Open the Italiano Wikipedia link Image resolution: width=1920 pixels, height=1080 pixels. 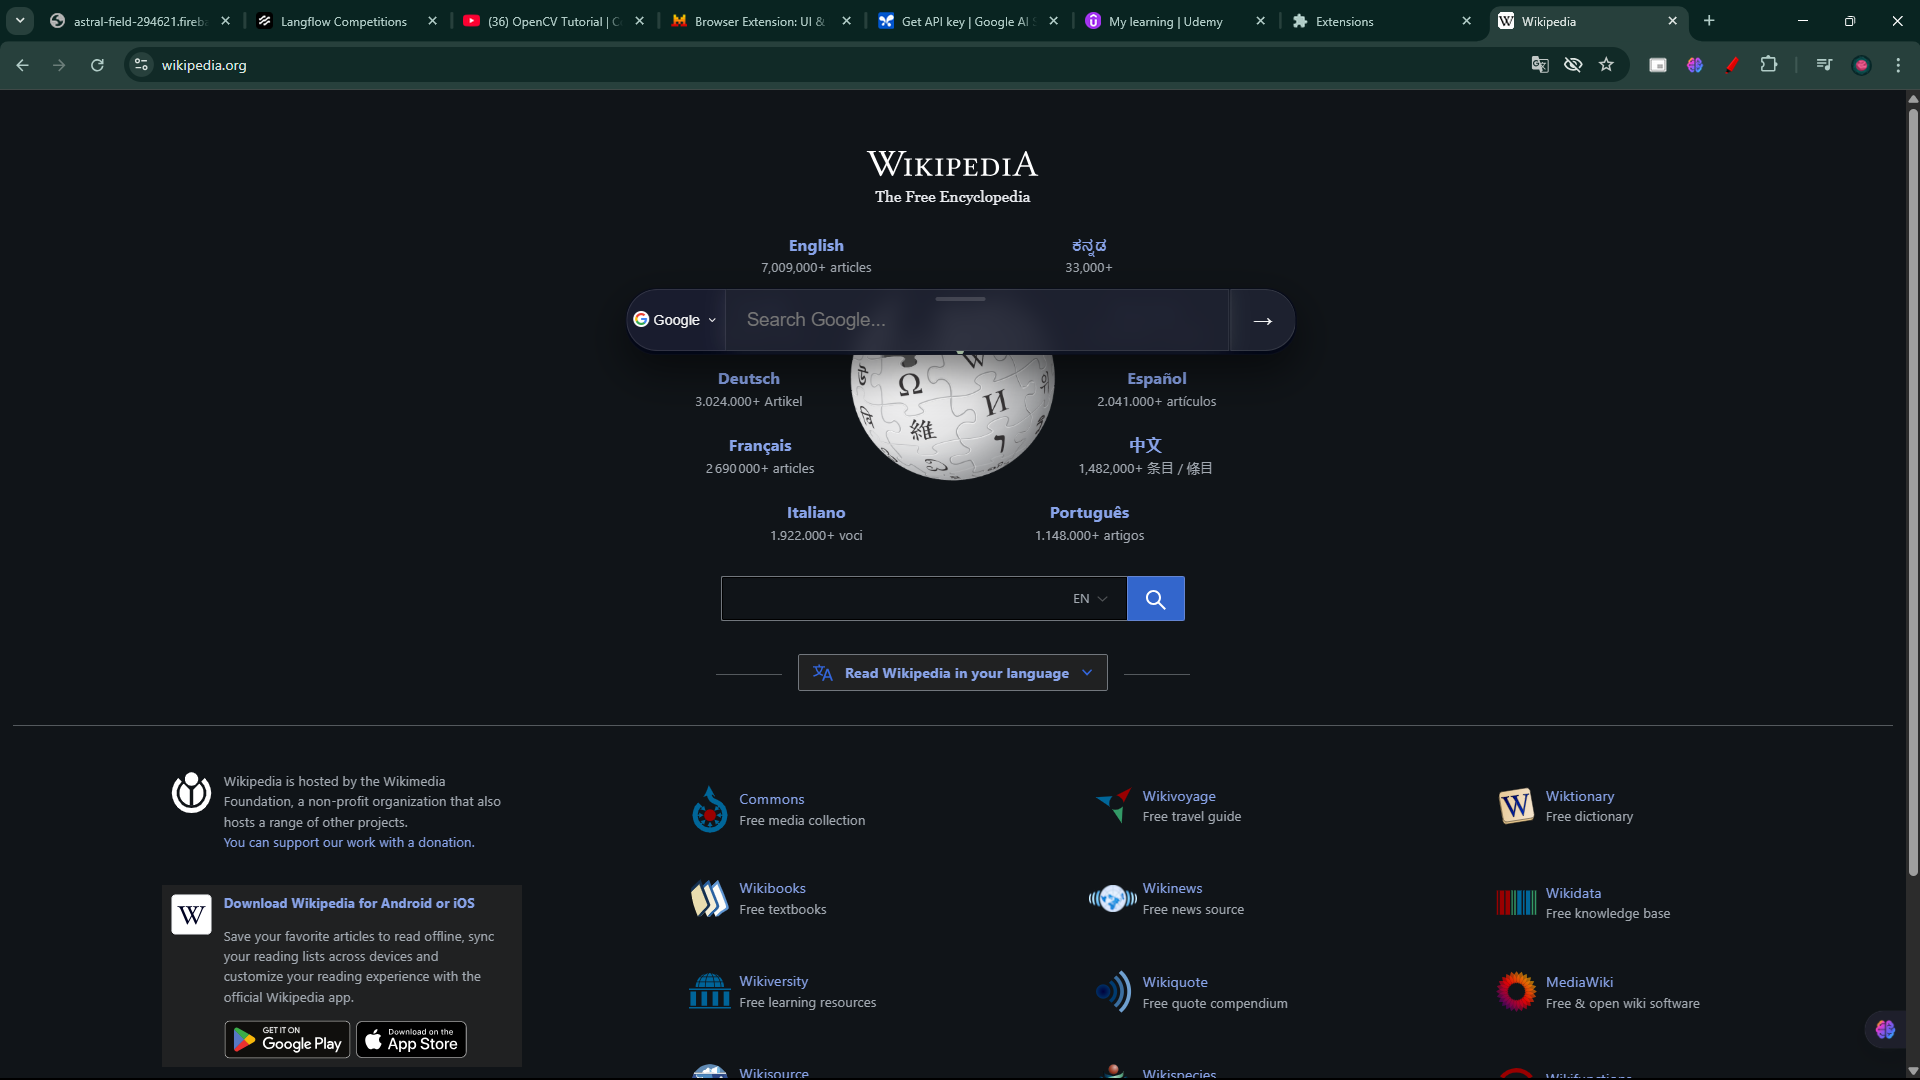click(x=816, y=513)
